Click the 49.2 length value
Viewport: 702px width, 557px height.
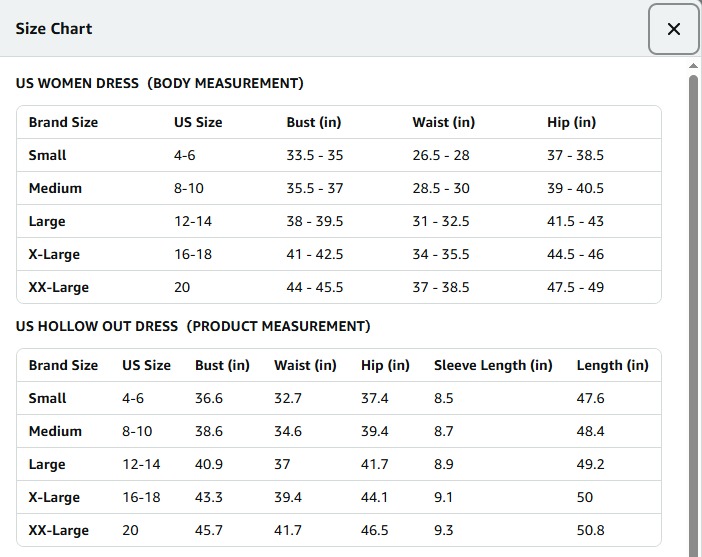590,464
